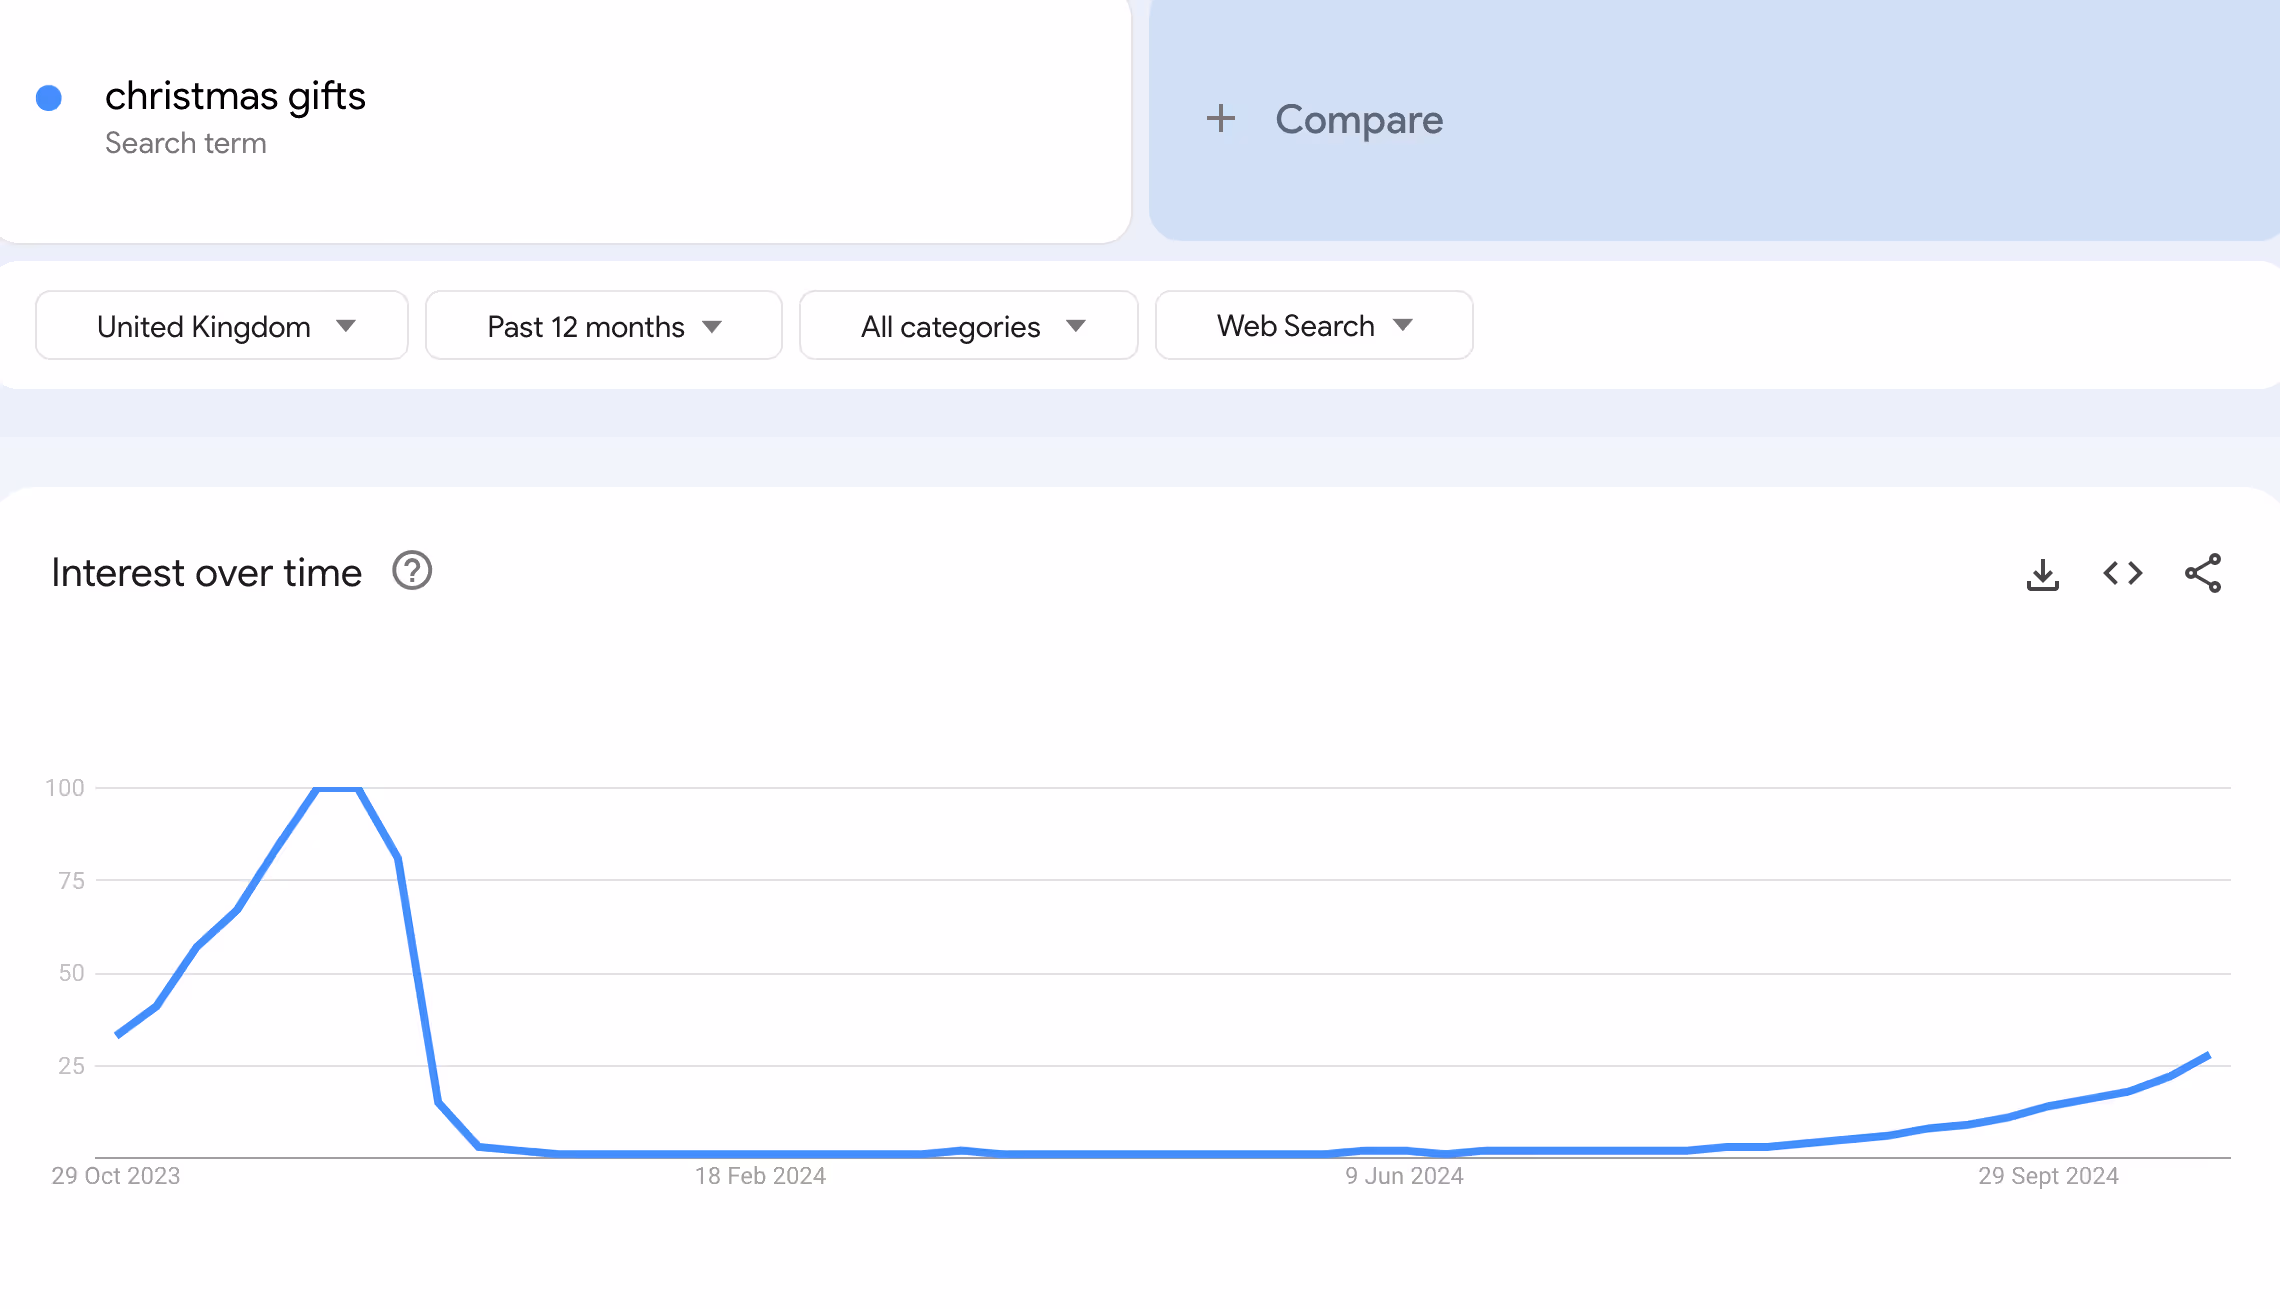This screenshot has width=2280, height=1309.
Task: Click the 100 y-axis value
Action: [65, 788]
